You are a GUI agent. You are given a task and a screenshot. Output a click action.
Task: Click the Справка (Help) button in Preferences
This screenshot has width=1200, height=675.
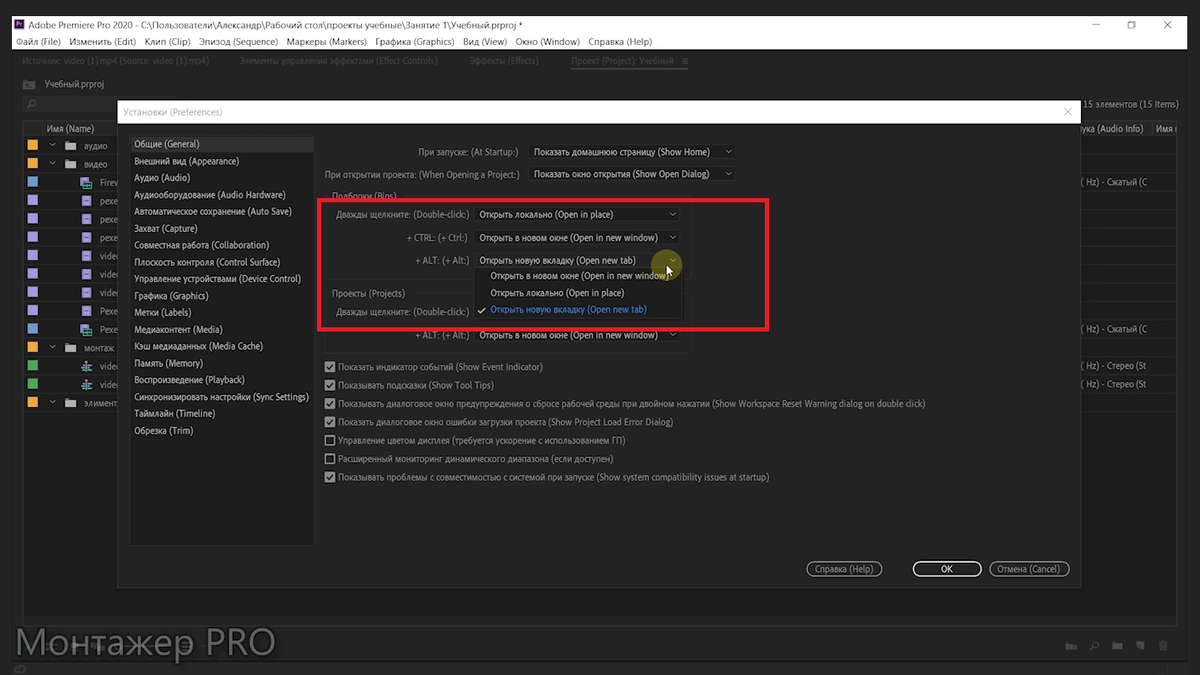click(x=844, y=569)
